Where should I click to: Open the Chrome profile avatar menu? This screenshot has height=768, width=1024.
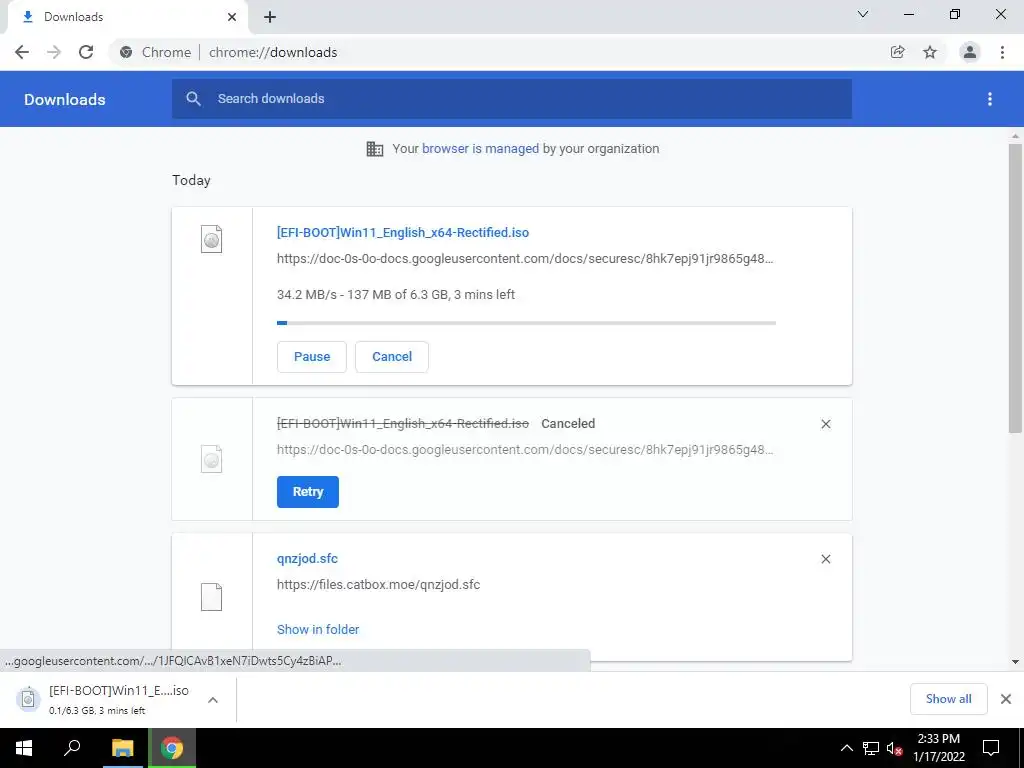(970, 52)
